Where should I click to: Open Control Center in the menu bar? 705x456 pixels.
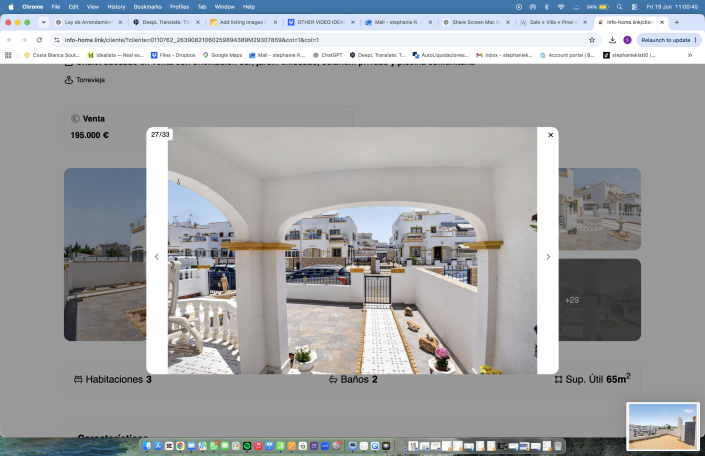pos(634,7)
